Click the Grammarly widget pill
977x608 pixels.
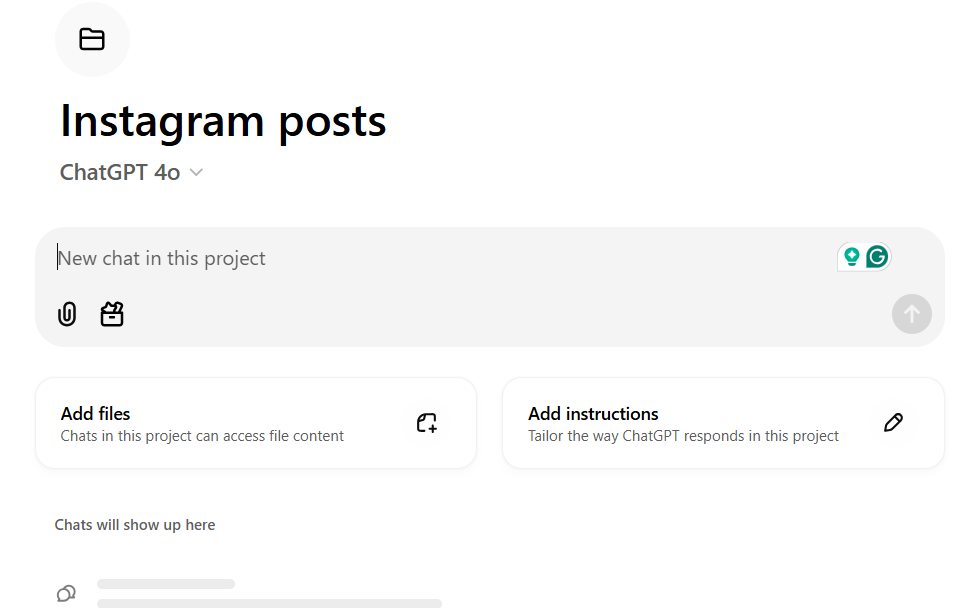pos(863,256)
